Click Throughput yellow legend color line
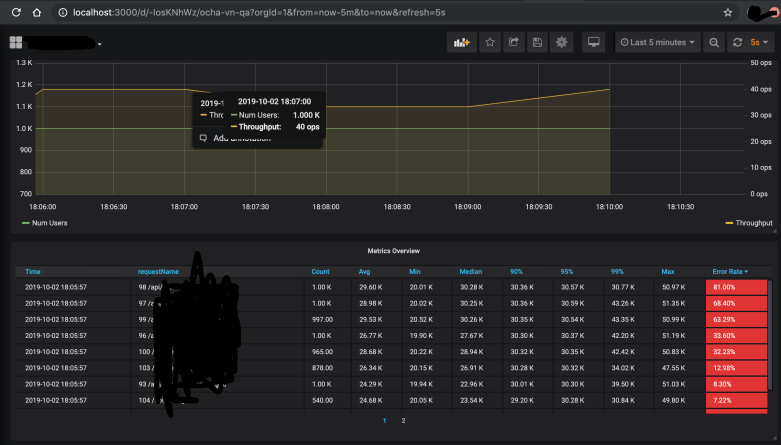781x445 pixels. click(729, 223)
